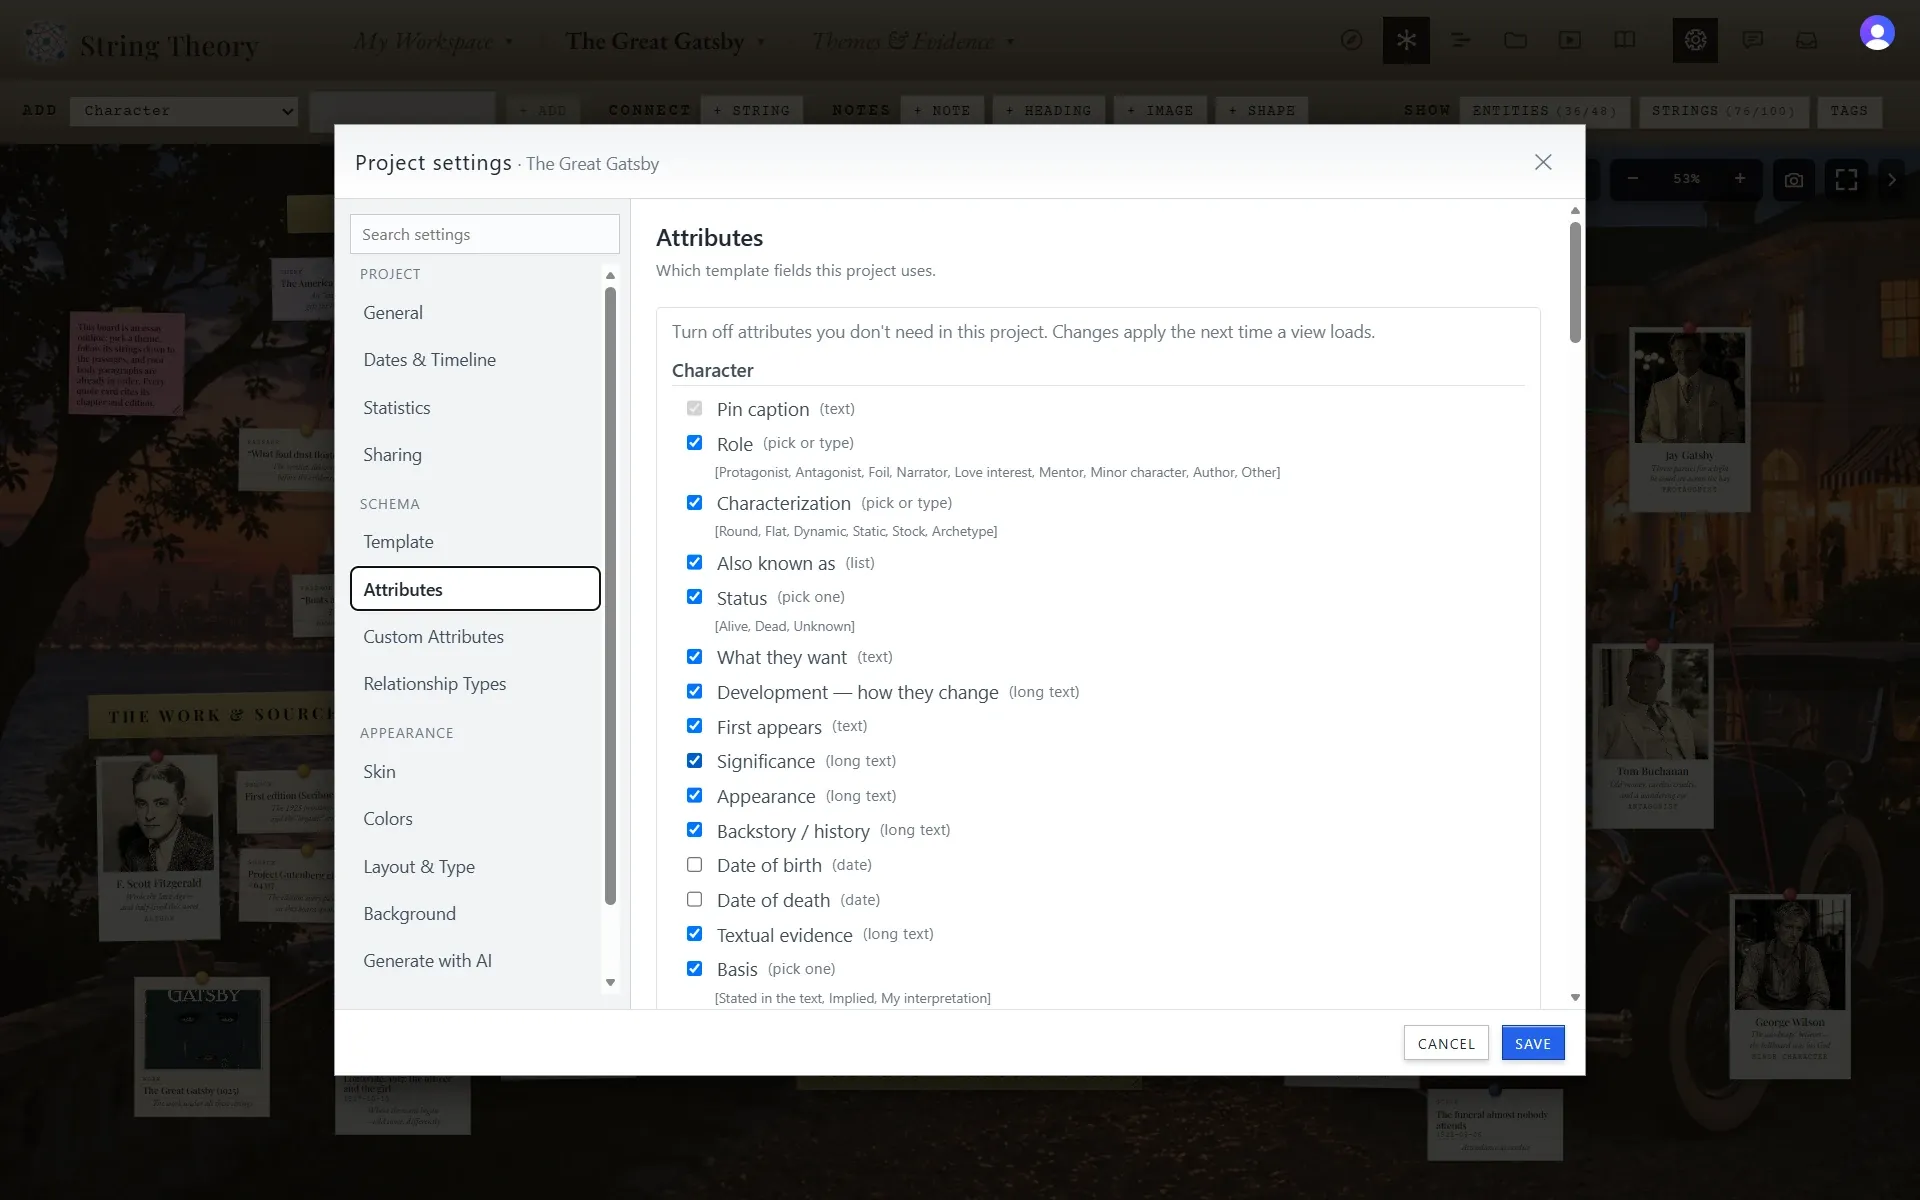Screen dimensions: 1920x1200
Task: Click the sidebar scroll up arrow
Action: coord(610,275)
